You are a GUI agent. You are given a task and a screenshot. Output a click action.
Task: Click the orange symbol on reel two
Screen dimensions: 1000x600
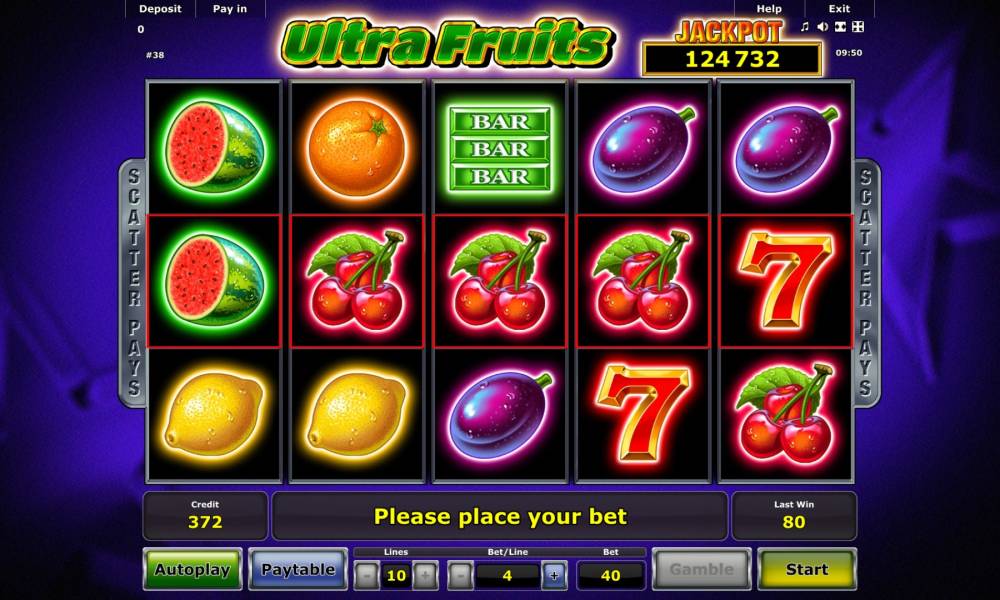357,148
